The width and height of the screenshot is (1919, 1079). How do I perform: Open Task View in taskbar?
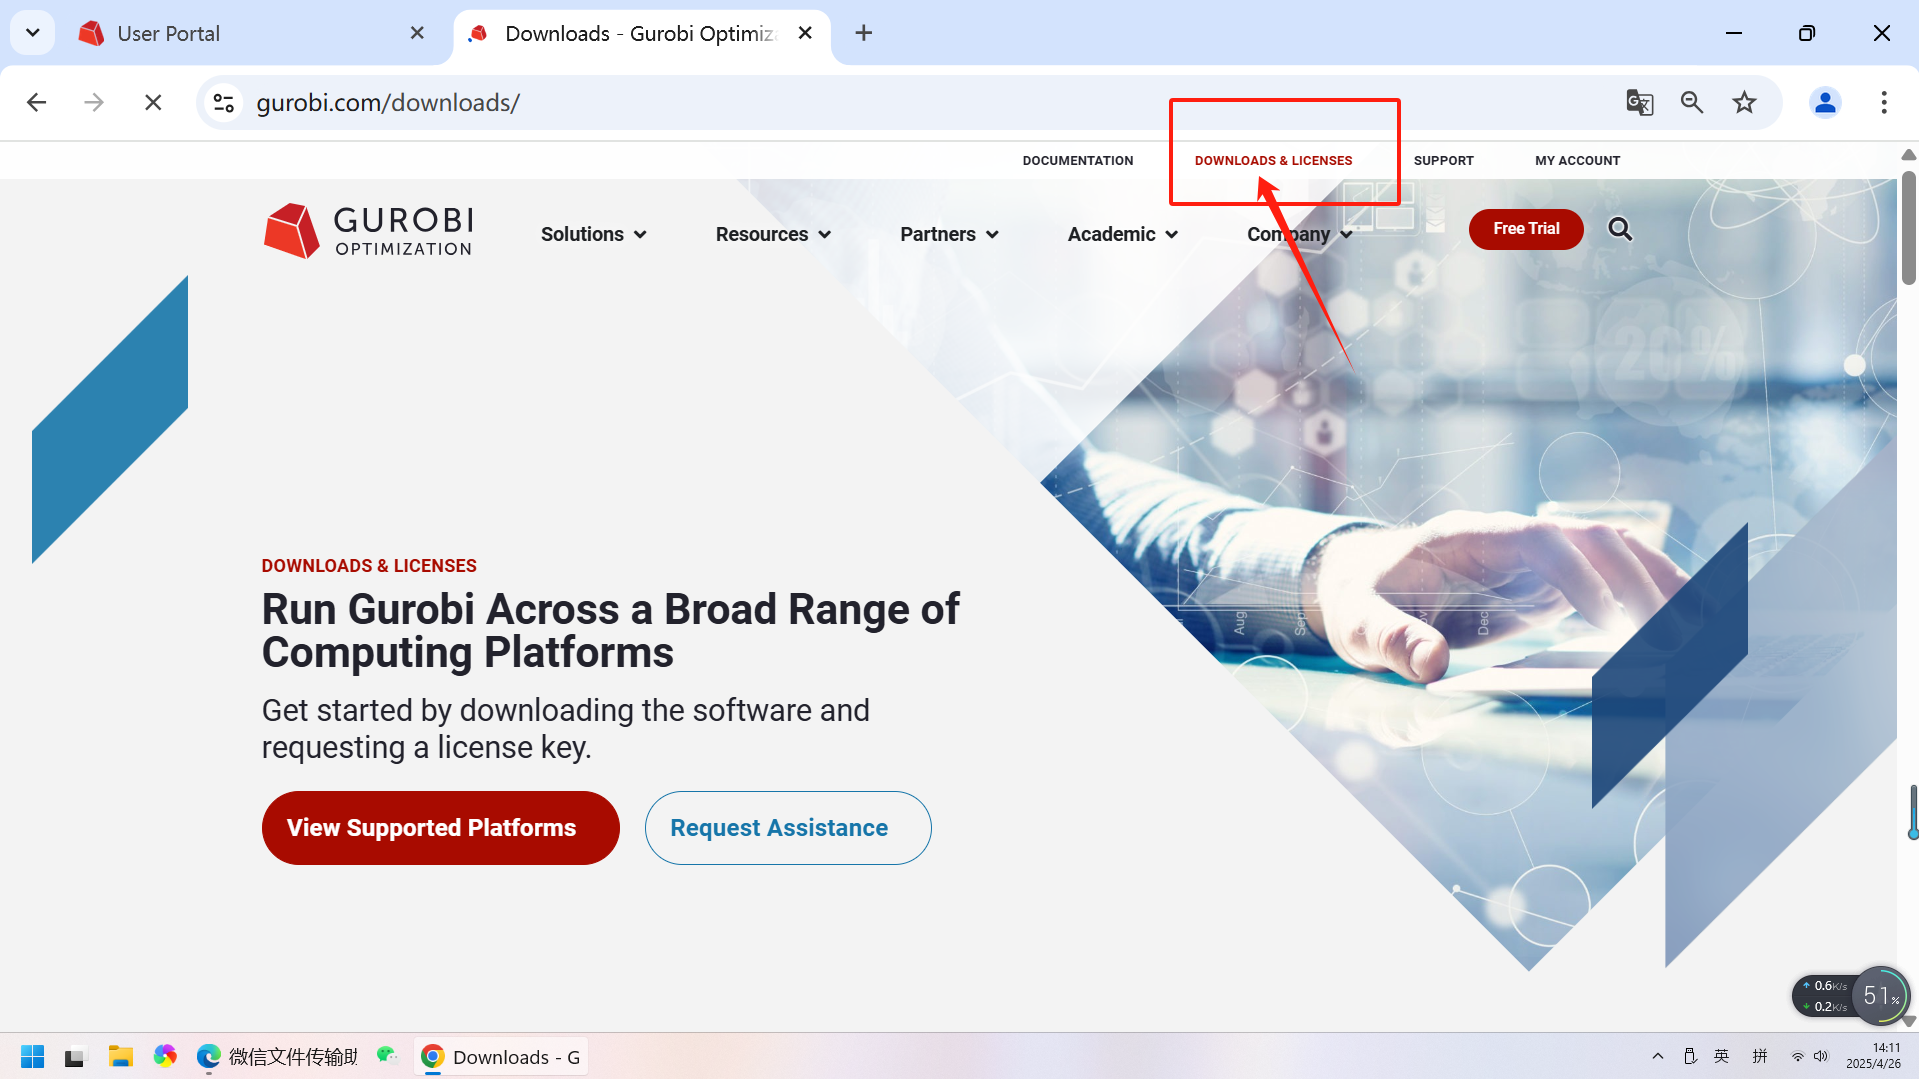pyautogui.click(x=75, y=1056)
